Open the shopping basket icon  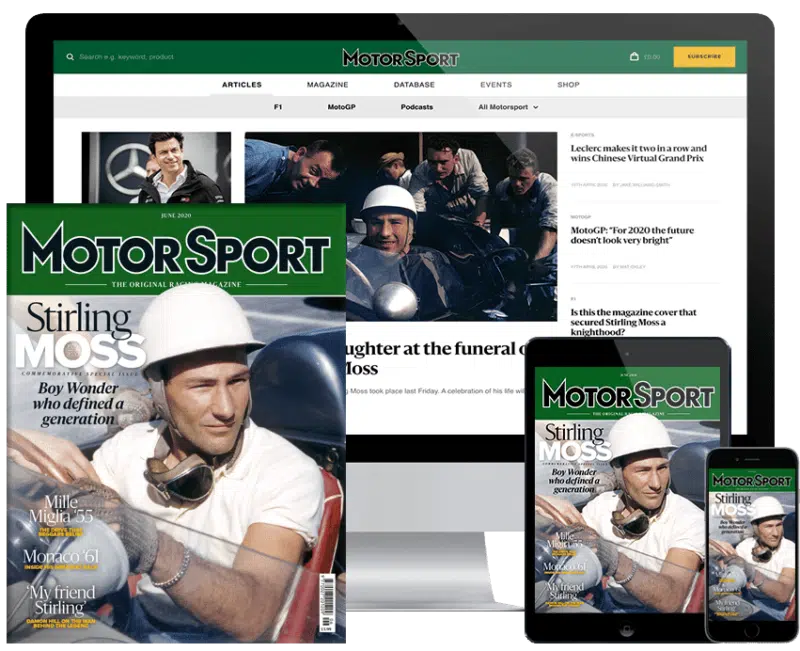(x=634, y=57)
